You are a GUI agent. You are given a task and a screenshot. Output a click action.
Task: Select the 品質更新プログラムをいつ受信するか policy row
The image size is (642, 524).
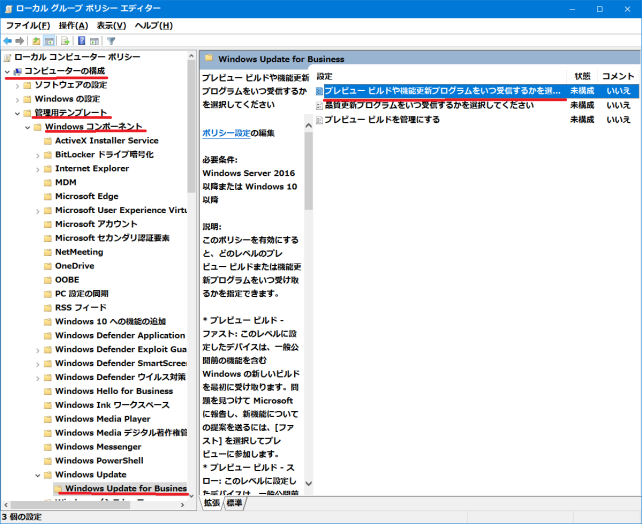477,106
